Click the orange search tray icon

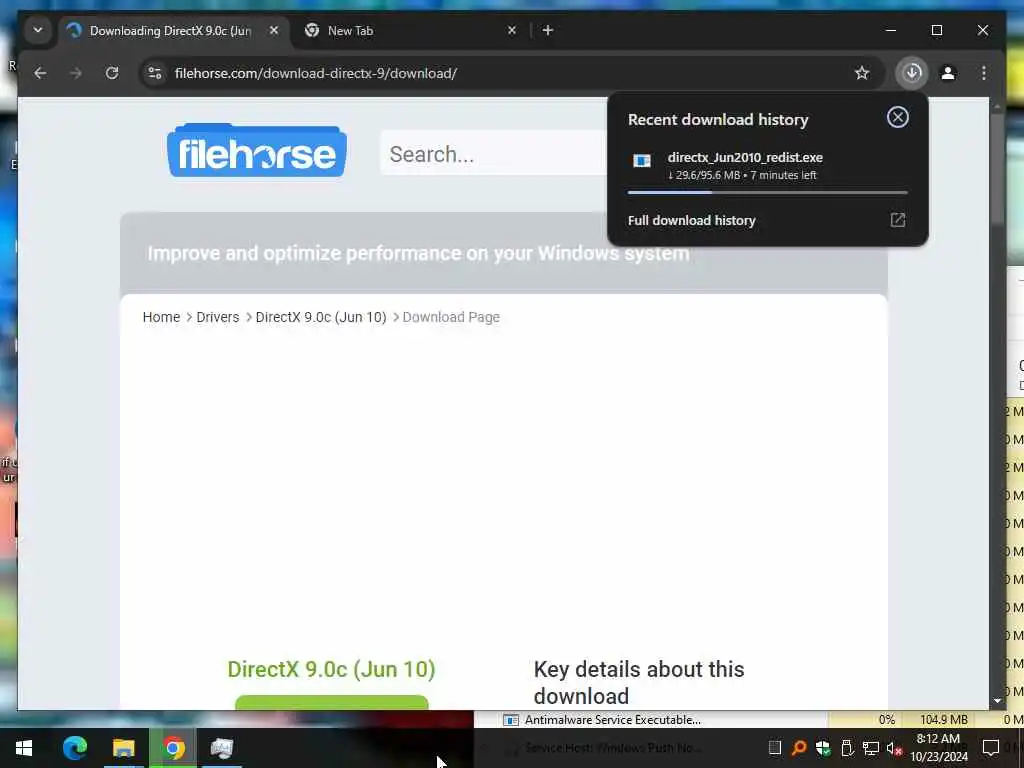(799, 748)
